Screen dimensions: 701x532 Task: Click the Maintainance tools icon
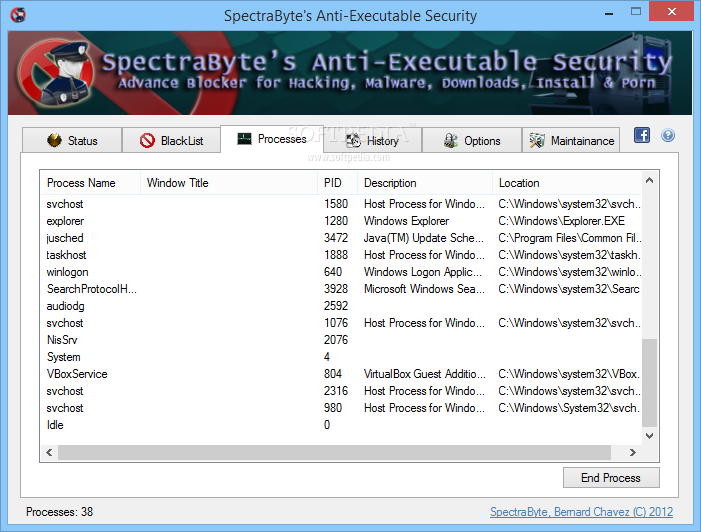point(537,140)
